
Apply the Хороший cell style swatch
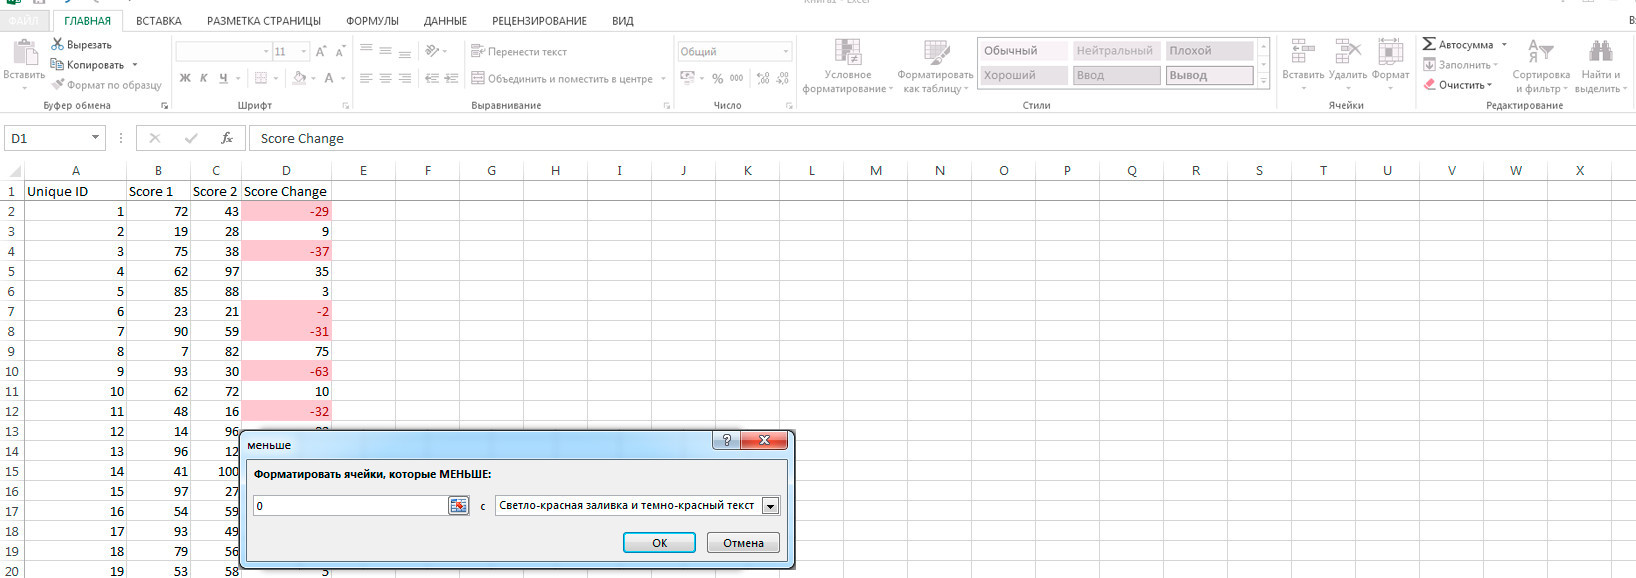1022,75
